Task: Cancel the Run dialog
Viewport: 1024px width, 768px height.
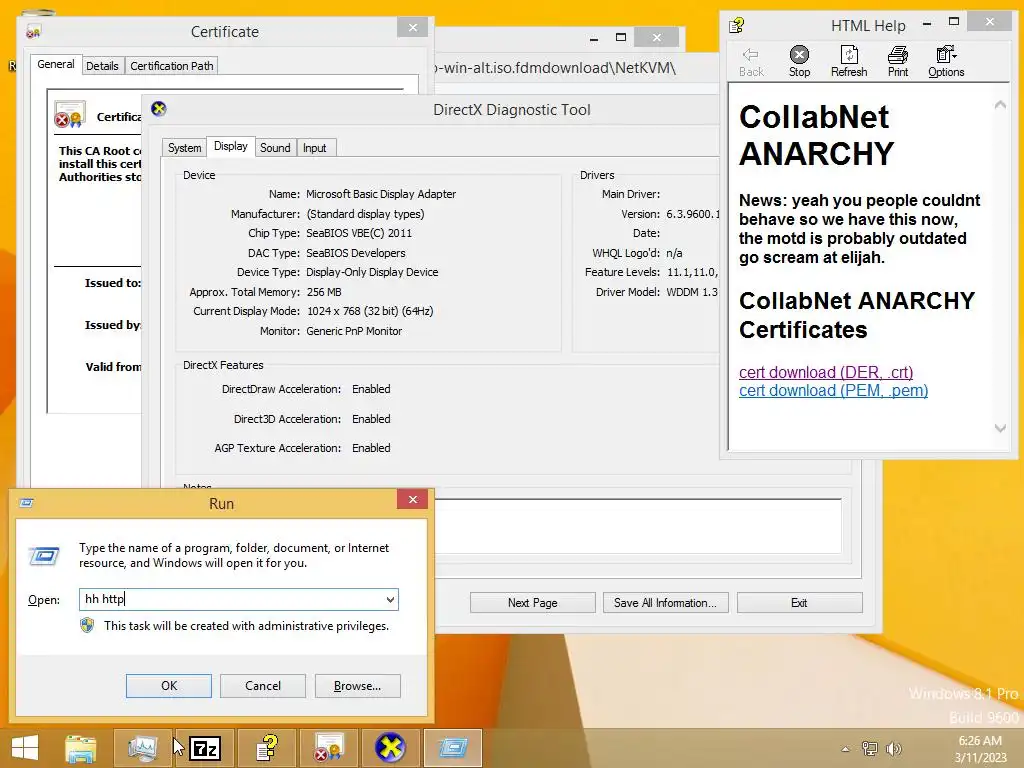Action: [x=263, y=686]
